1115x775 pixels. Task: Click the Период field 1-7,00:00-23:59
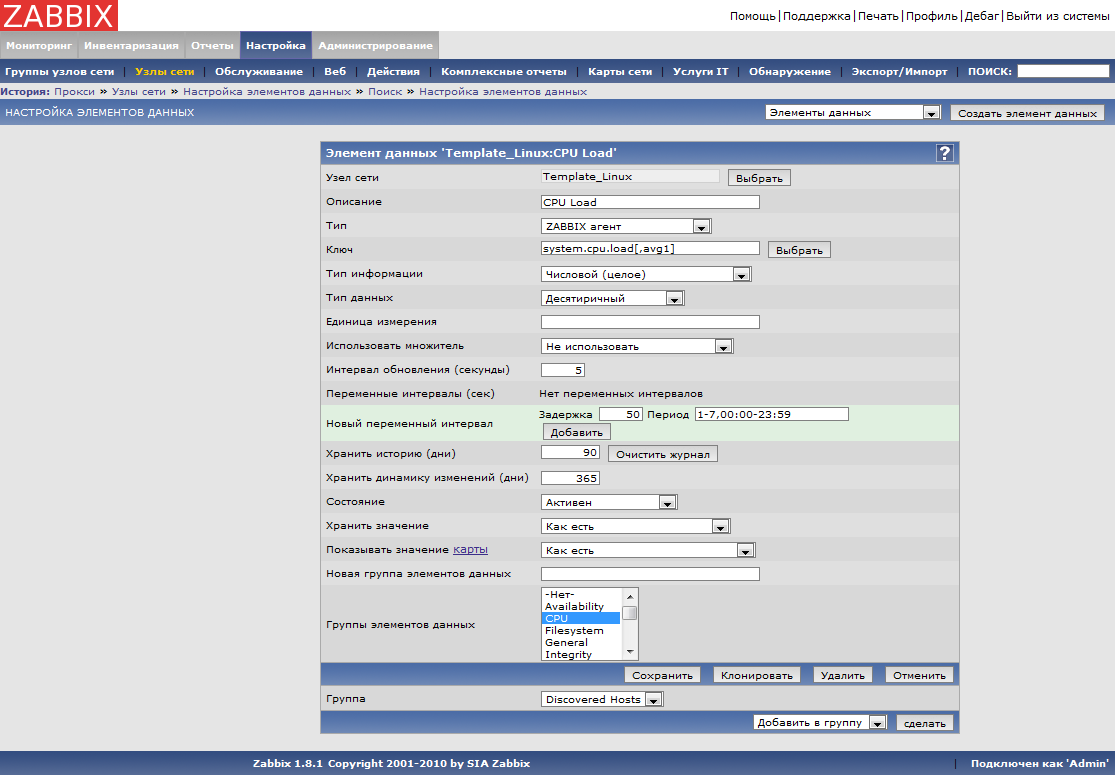click(x=772, y=415)
